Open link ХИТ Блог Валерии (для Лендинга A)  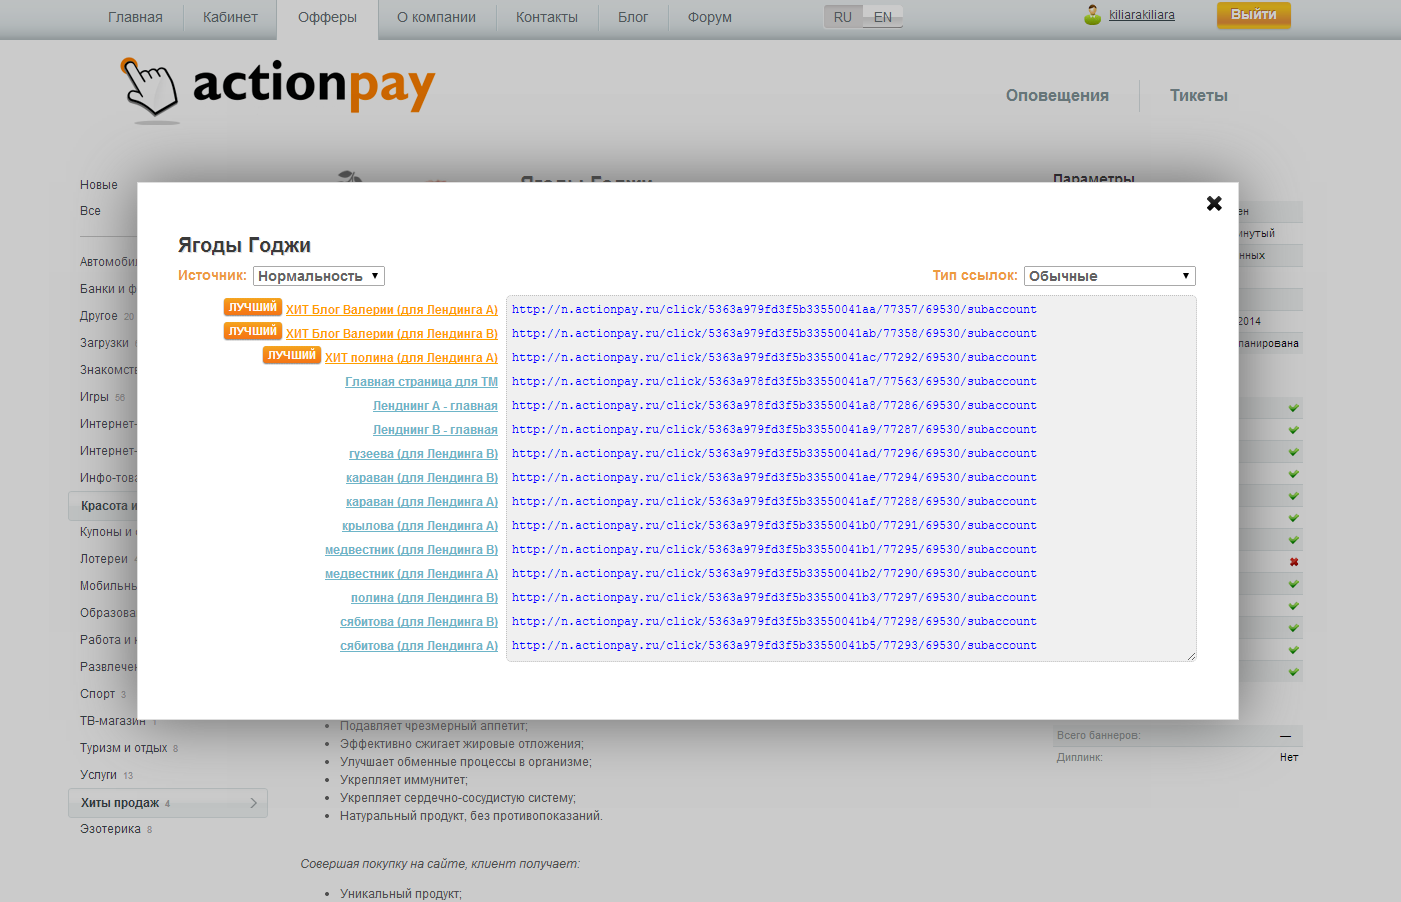[x=392, y=310]
